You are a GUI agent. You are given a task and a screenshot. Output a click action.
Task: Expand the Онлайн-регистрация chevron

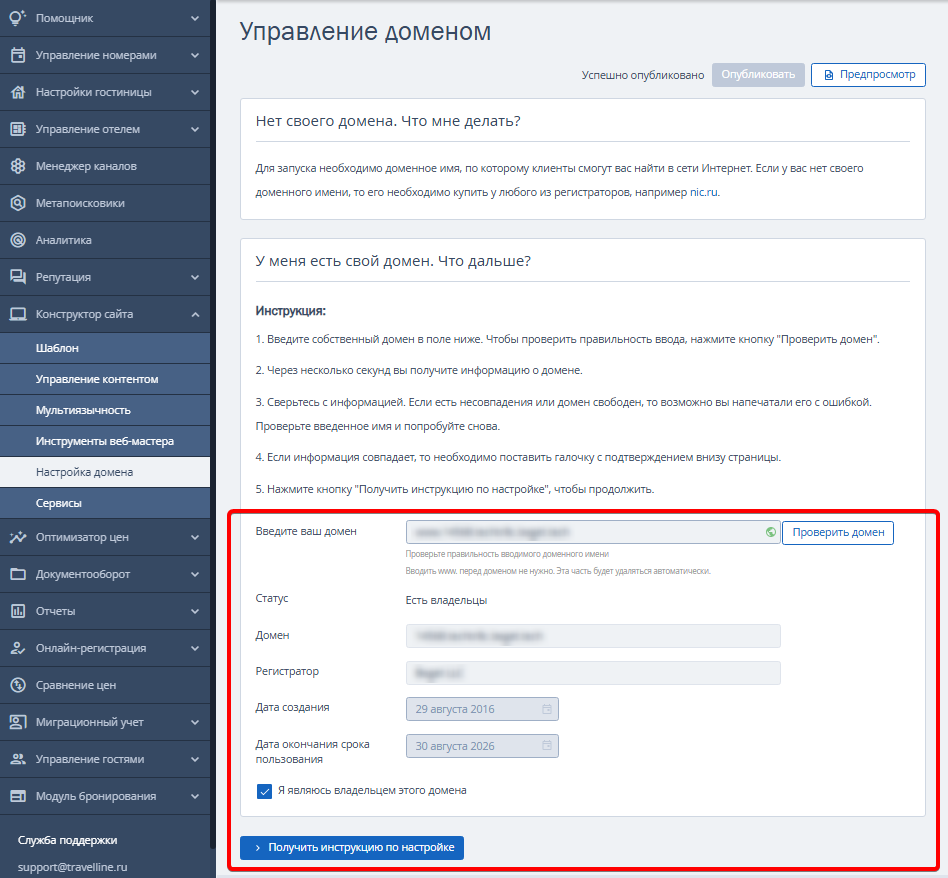pyautogui.click(x=195, y=648)
